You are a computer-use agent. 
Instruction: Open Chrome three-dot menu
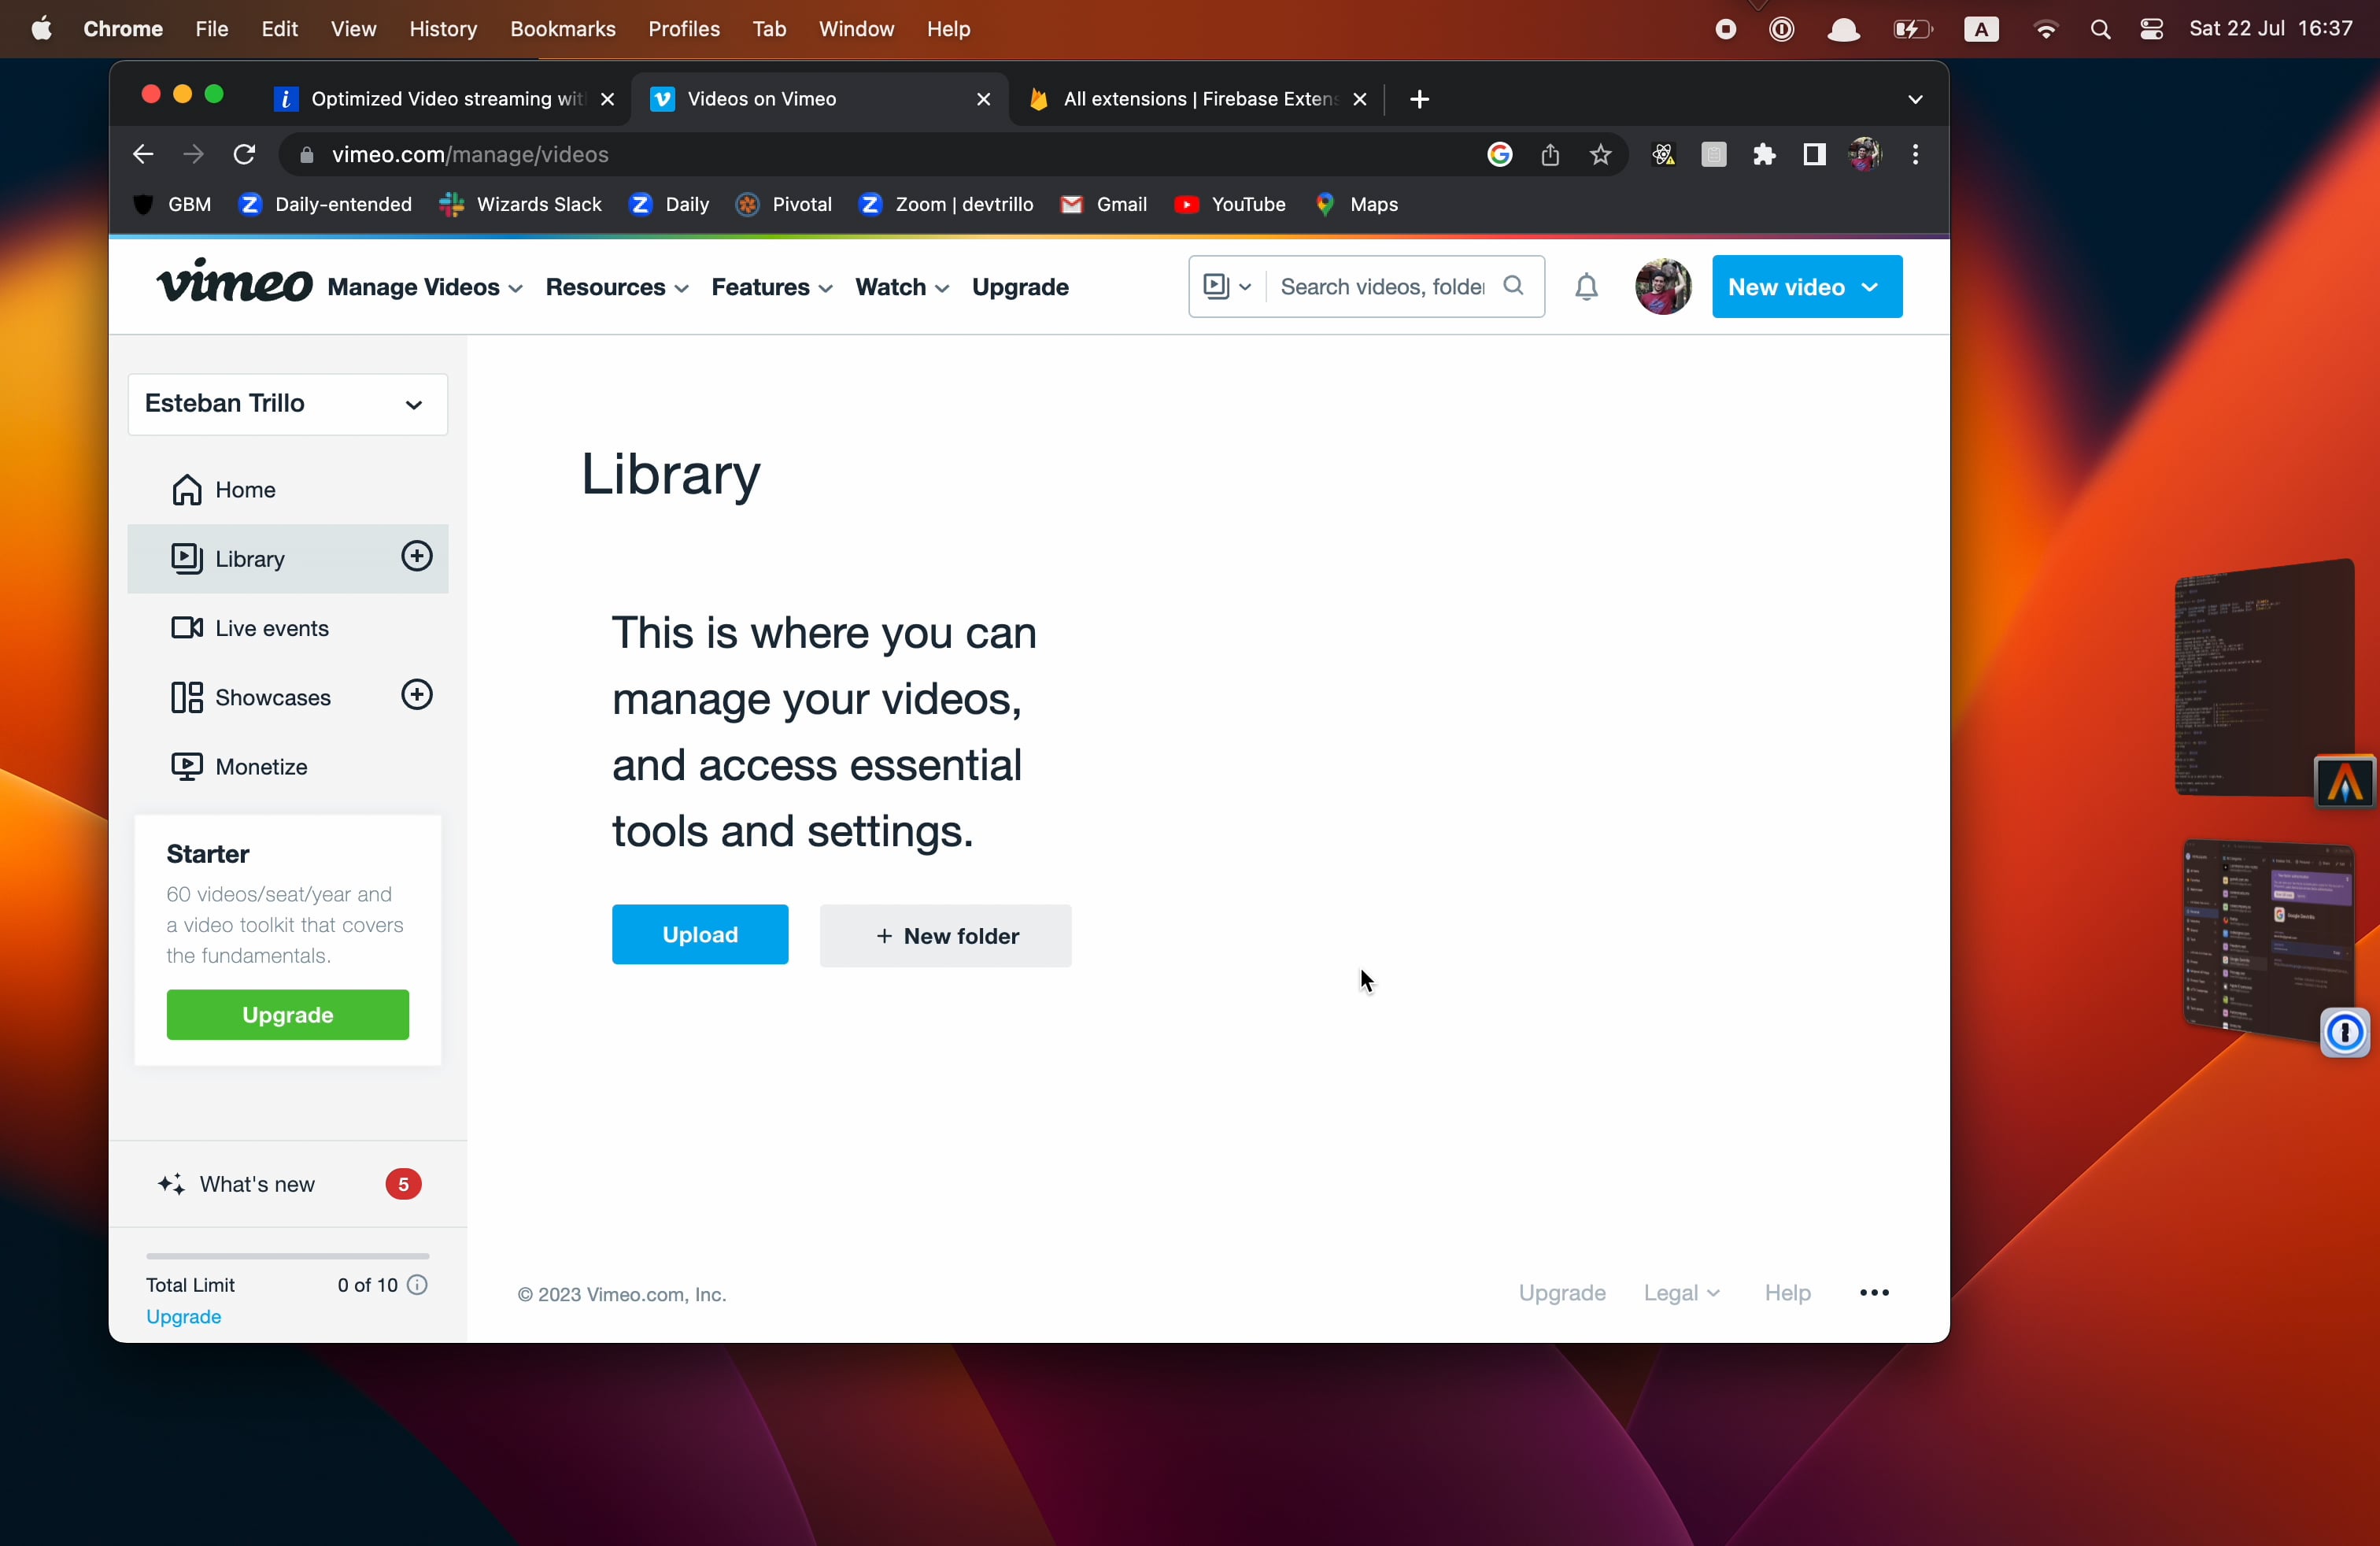click(1915, 155)
